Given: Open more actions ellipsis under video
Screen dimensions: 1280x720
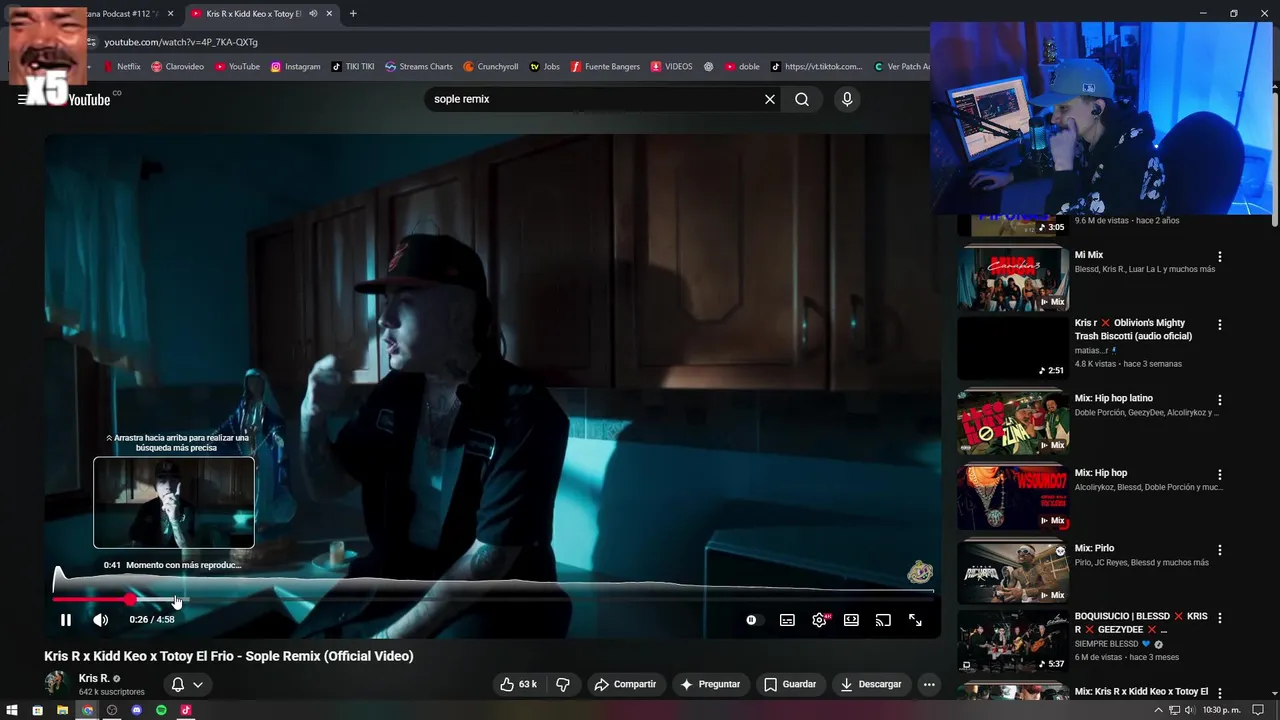Looking at the screenshot, I should (x=929, y=684).
